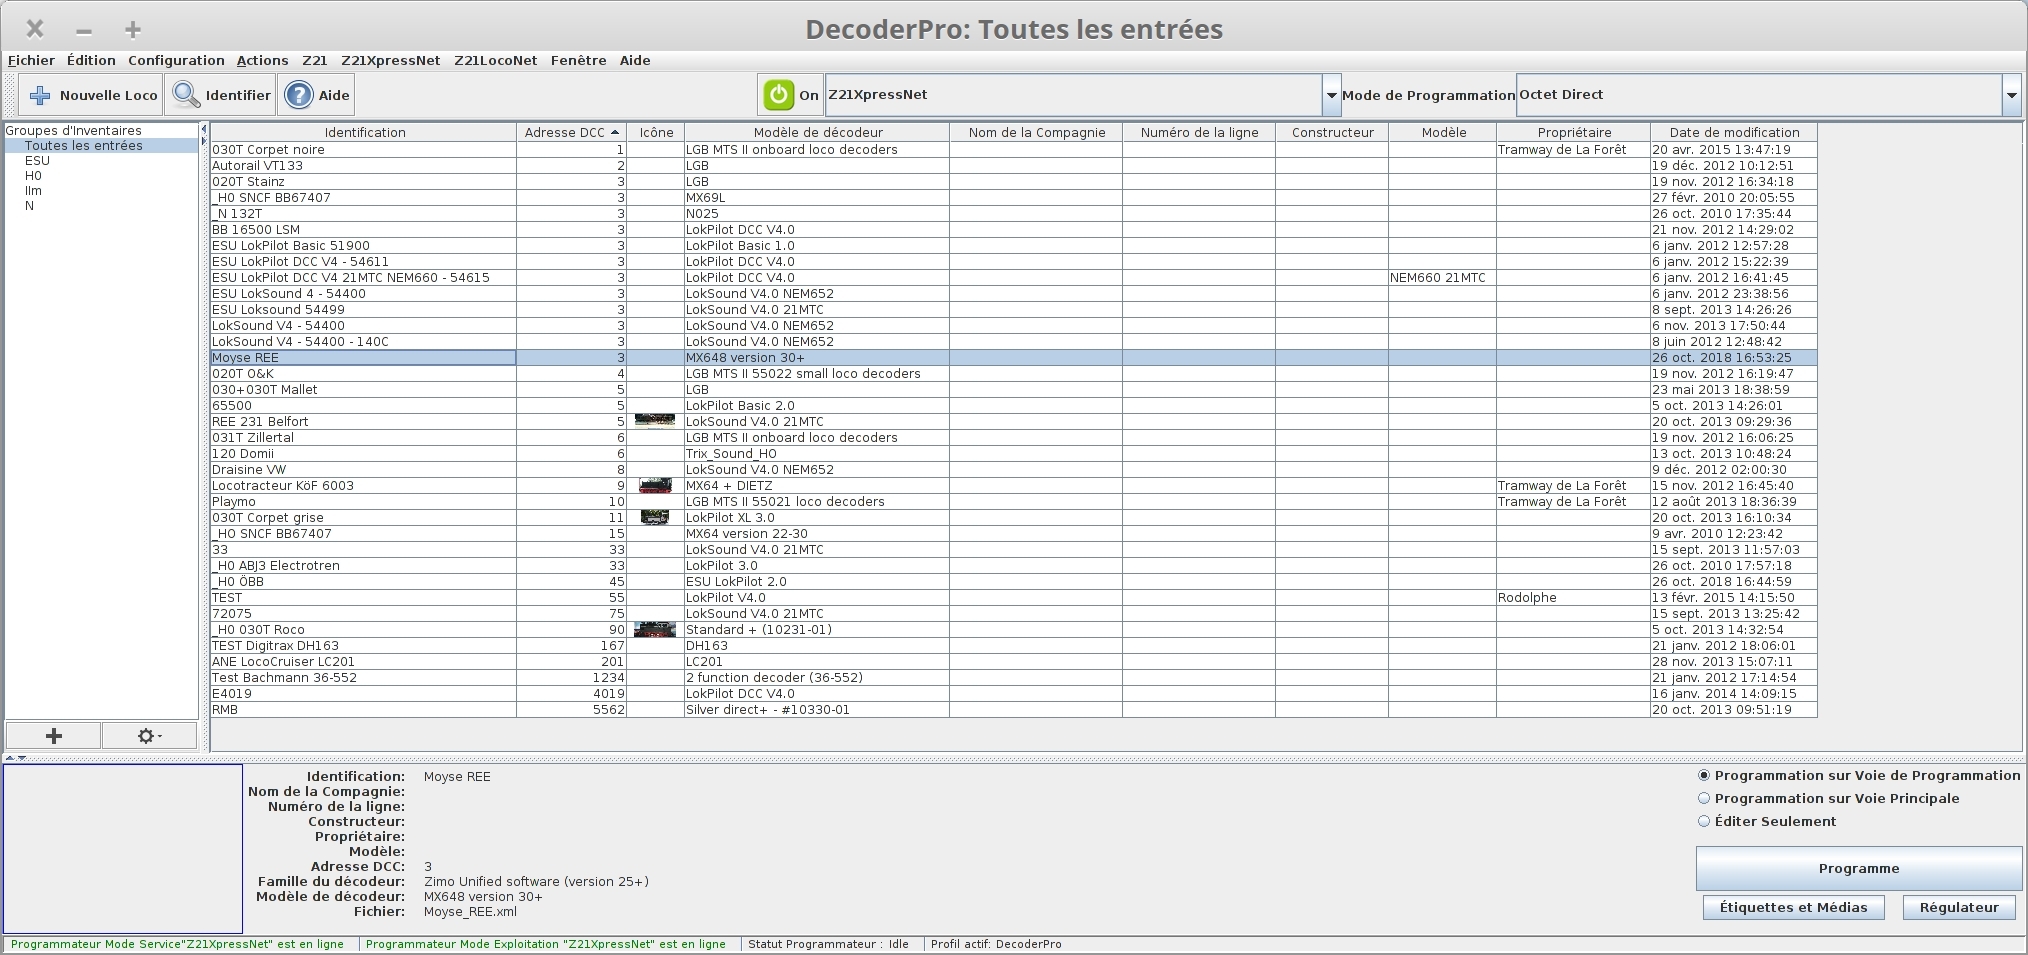Sort by Date de modification column header
2028x955 pixels.
pyautogui.click(x=1733, y=132)
